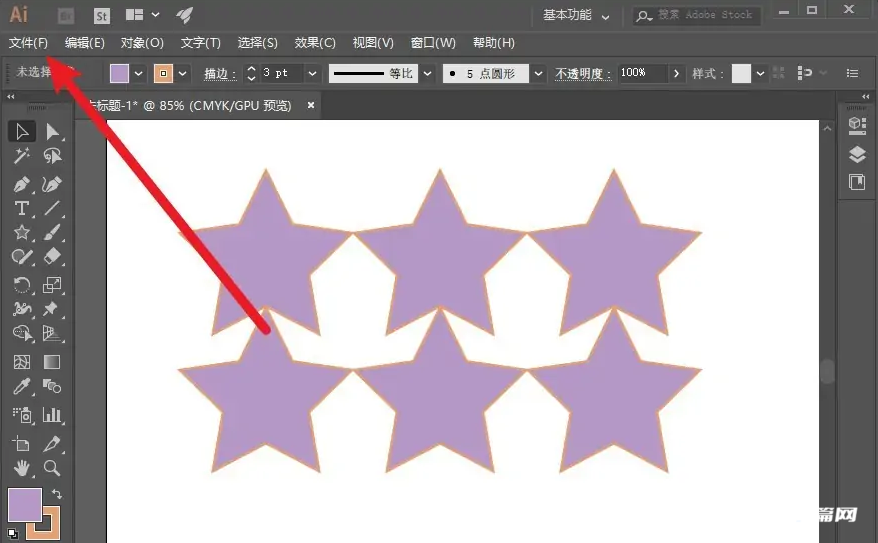Screen dimensions: 878x543
Task: Open the Stock (St) launcher
Action: tap(101, 16)
